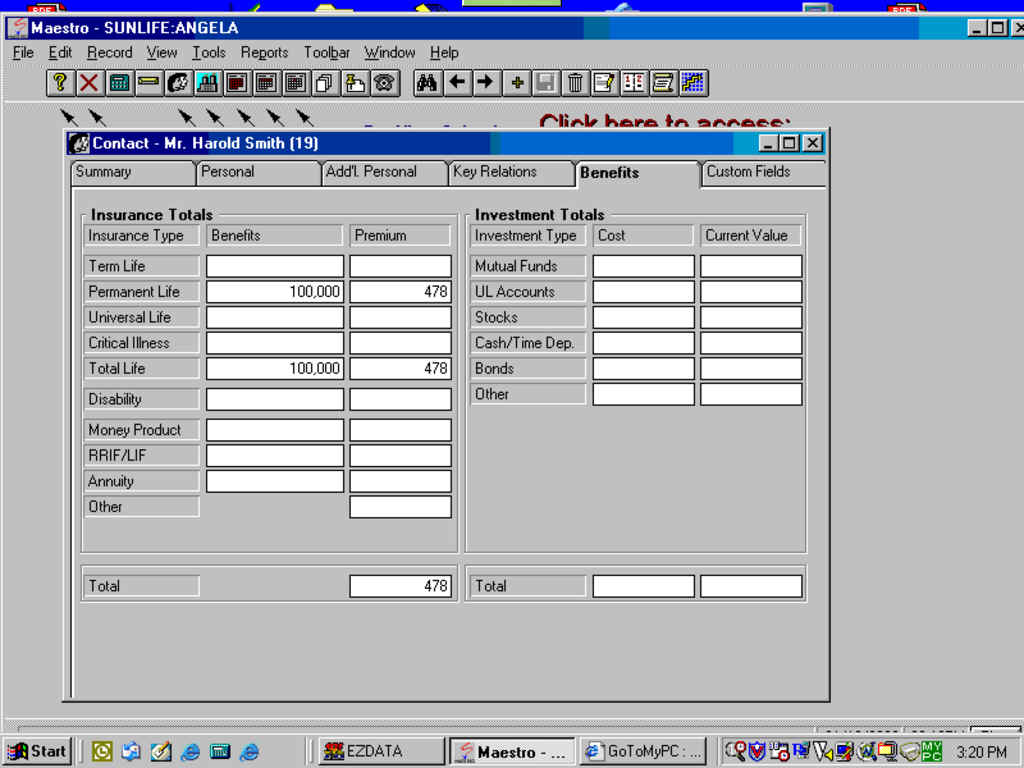Click the Term Life Benefits field
Image resolution: width=1024 pixels, height=768 pixels.
[x=274, y=266]
